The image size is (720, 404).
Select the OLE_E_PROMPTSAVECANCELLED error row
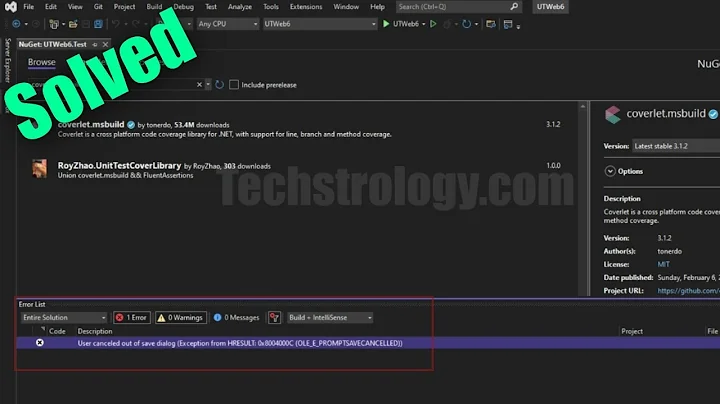pos(368,342)
